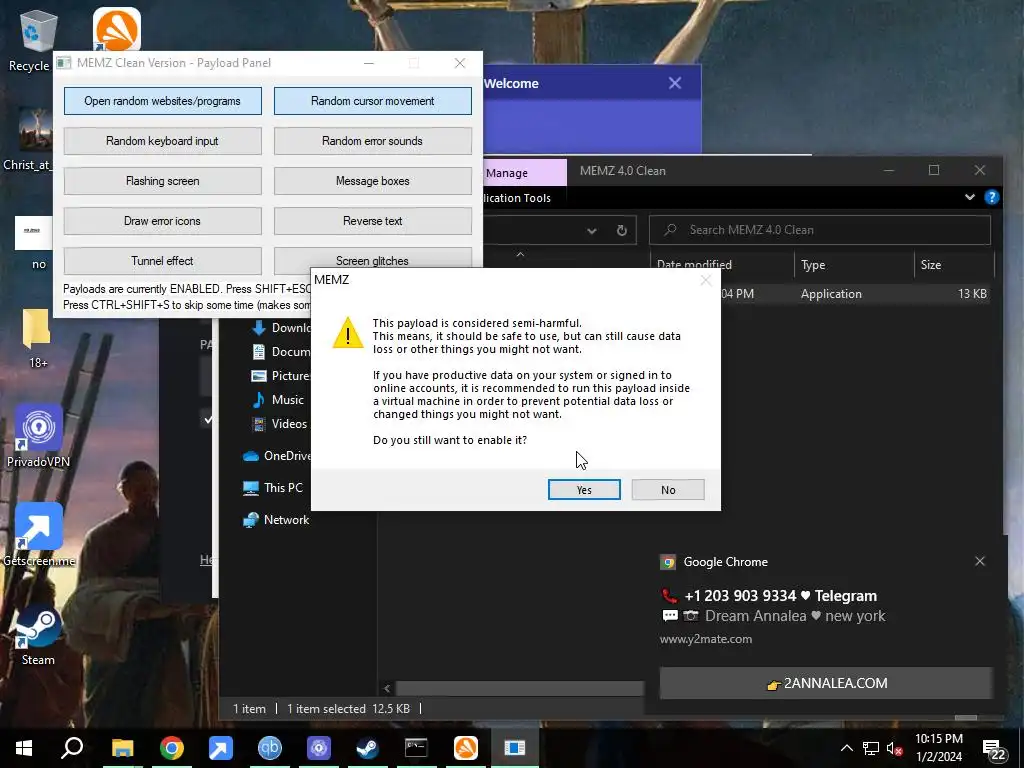Open qBittorrent from the taskbar

point(270,748)
